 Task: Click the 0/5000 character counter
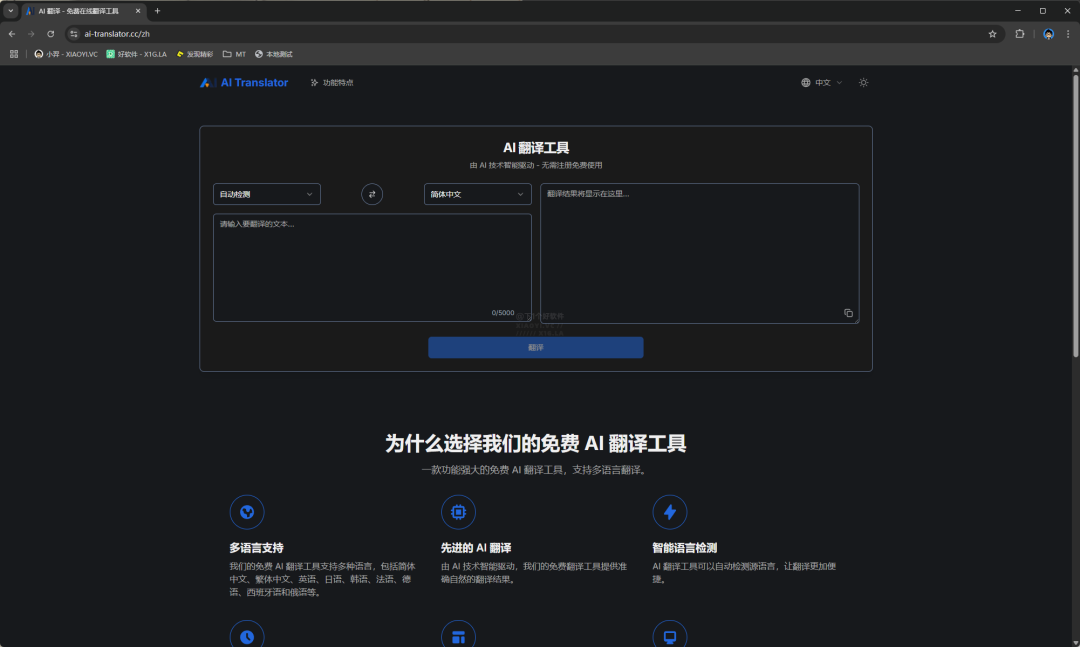tap(503, 313)
